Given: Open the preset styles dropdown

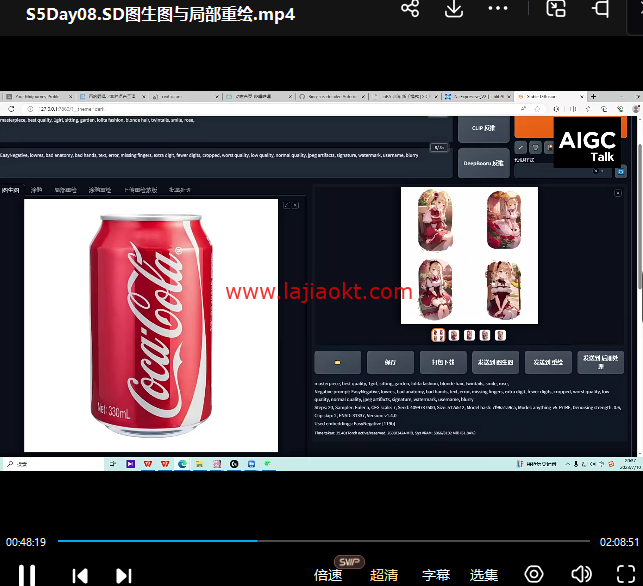Looking at the screenshot, I should pyautogui.click(x=563, y=171).
